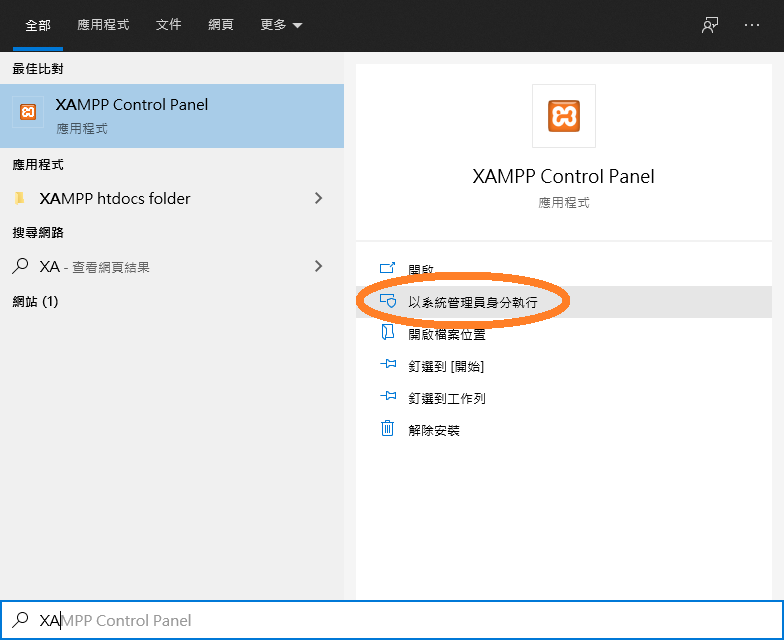Expand arrow next to XA web result
The height and width of the screenshot is (640, 784).
318,266
